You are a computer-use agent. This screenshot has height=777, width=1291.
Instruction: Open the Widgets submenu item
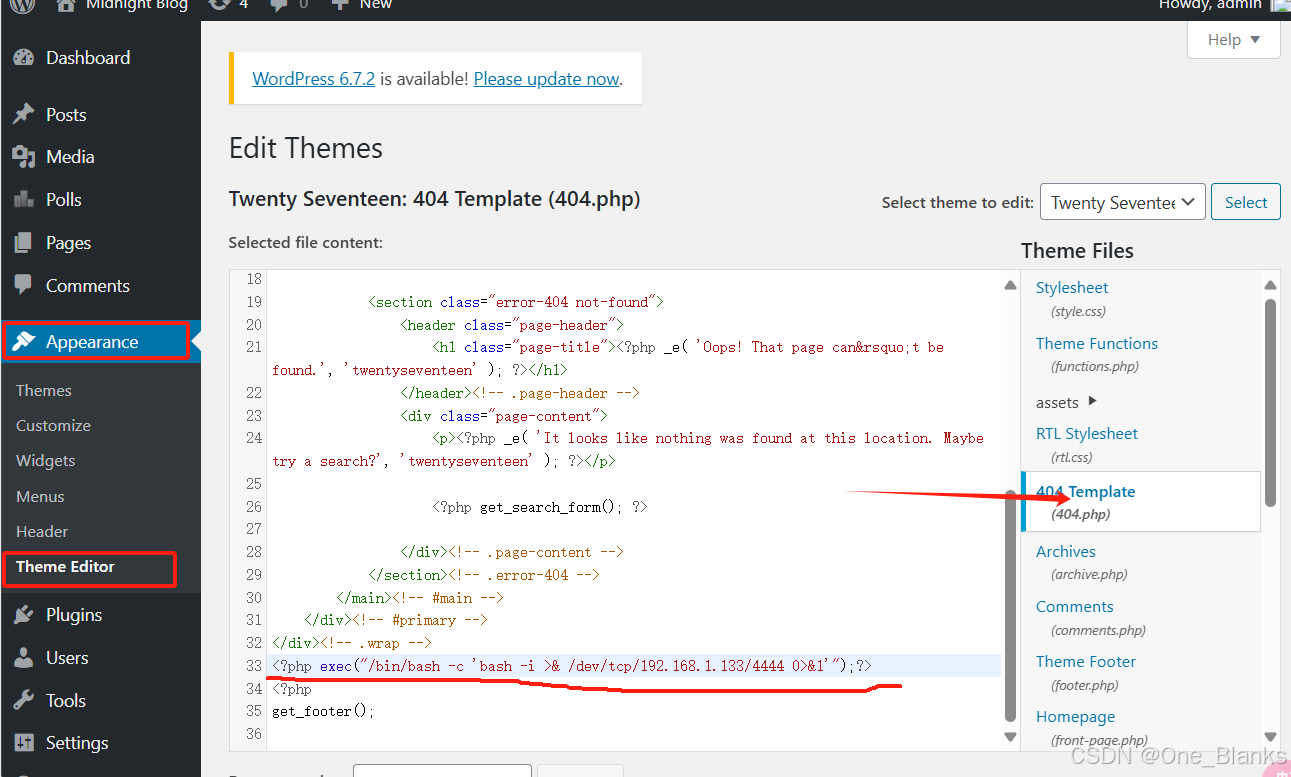[45, 461]
